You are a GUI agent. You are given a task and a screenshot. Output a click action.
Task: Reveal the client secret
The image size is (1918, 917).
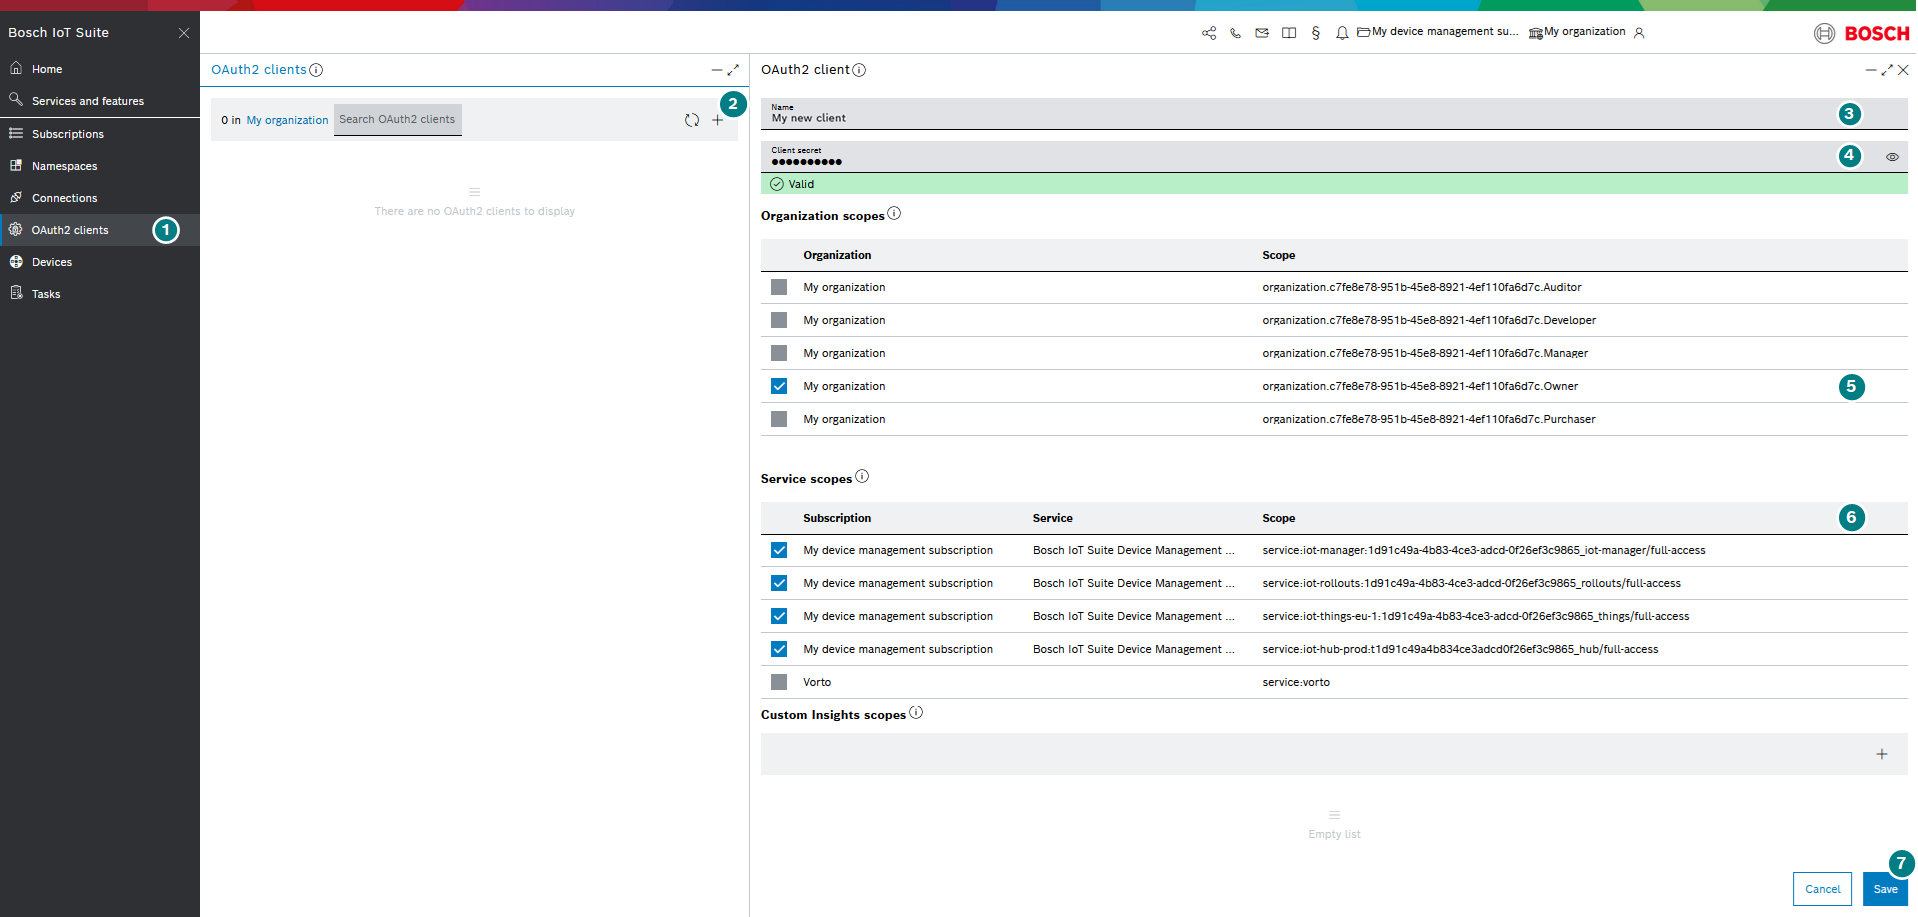click(x=1892, y=157)
